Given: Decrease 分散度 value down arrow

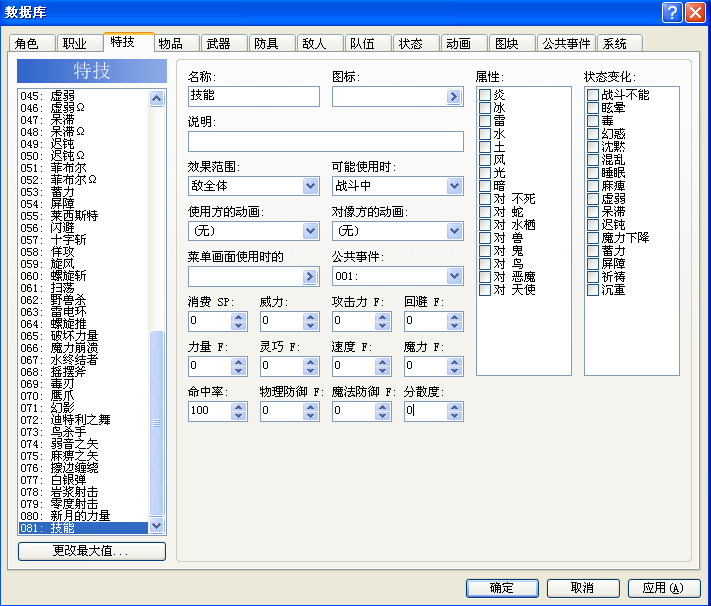Looking at the screenshot, I should [454, 415].
